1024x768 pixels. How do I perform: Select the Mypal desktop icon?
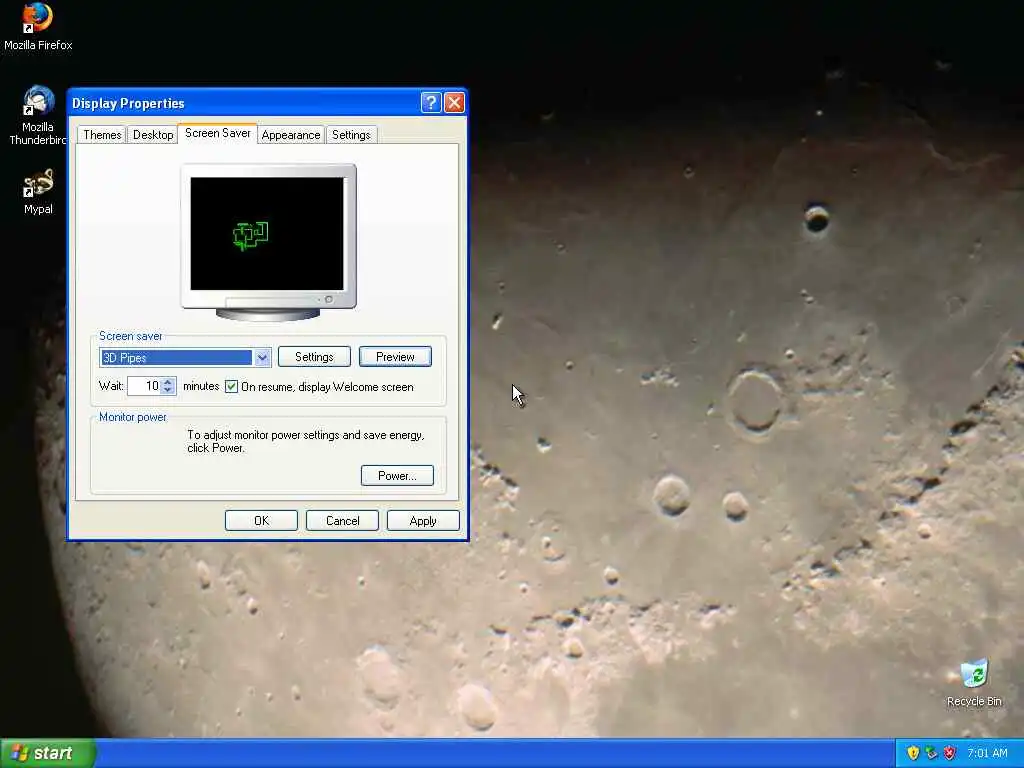tap(38, 191)
